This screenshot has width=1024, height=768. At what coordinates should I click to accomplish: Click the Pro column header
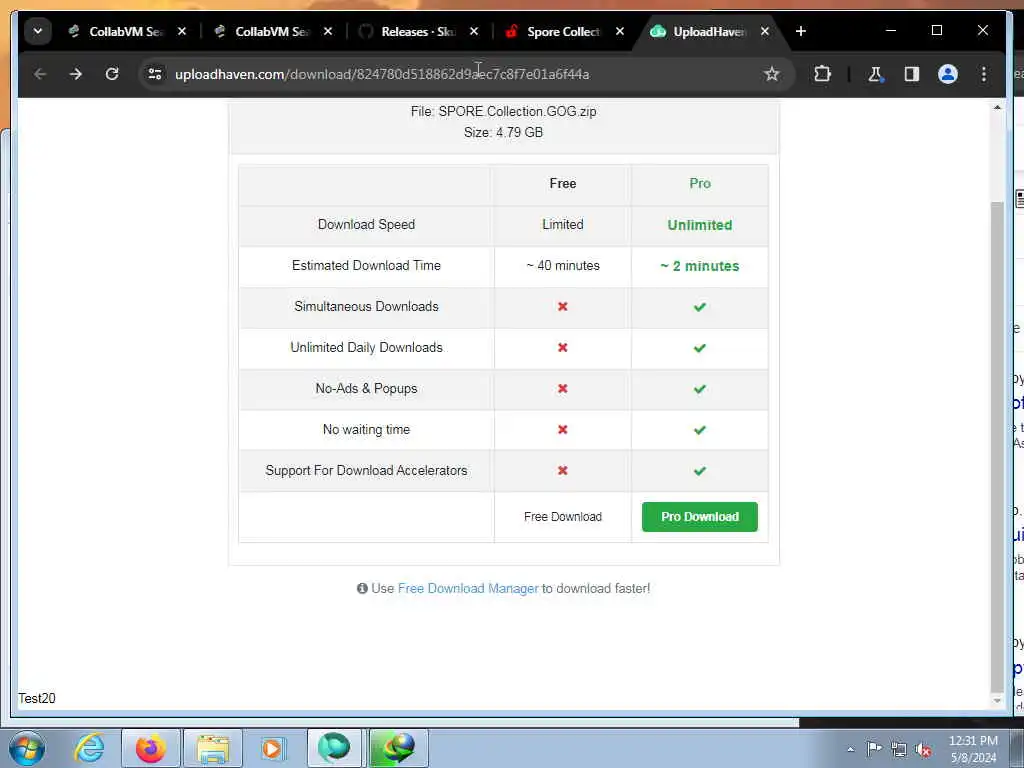click(699, 184)
